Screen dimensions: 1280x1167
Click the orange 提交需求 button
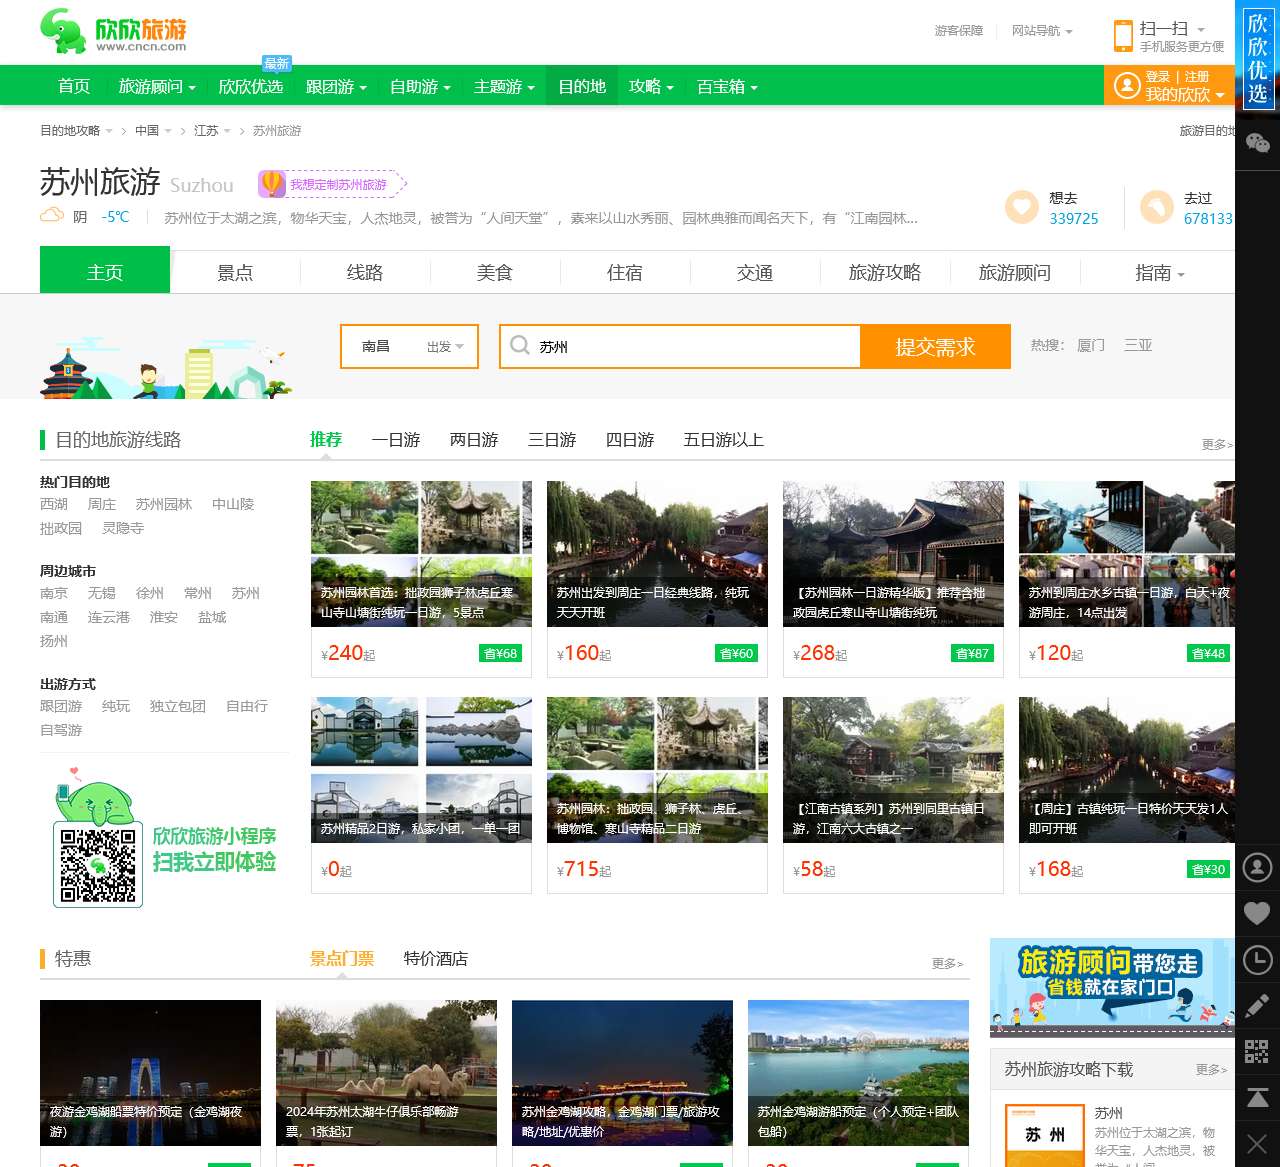tap(935, 346)
